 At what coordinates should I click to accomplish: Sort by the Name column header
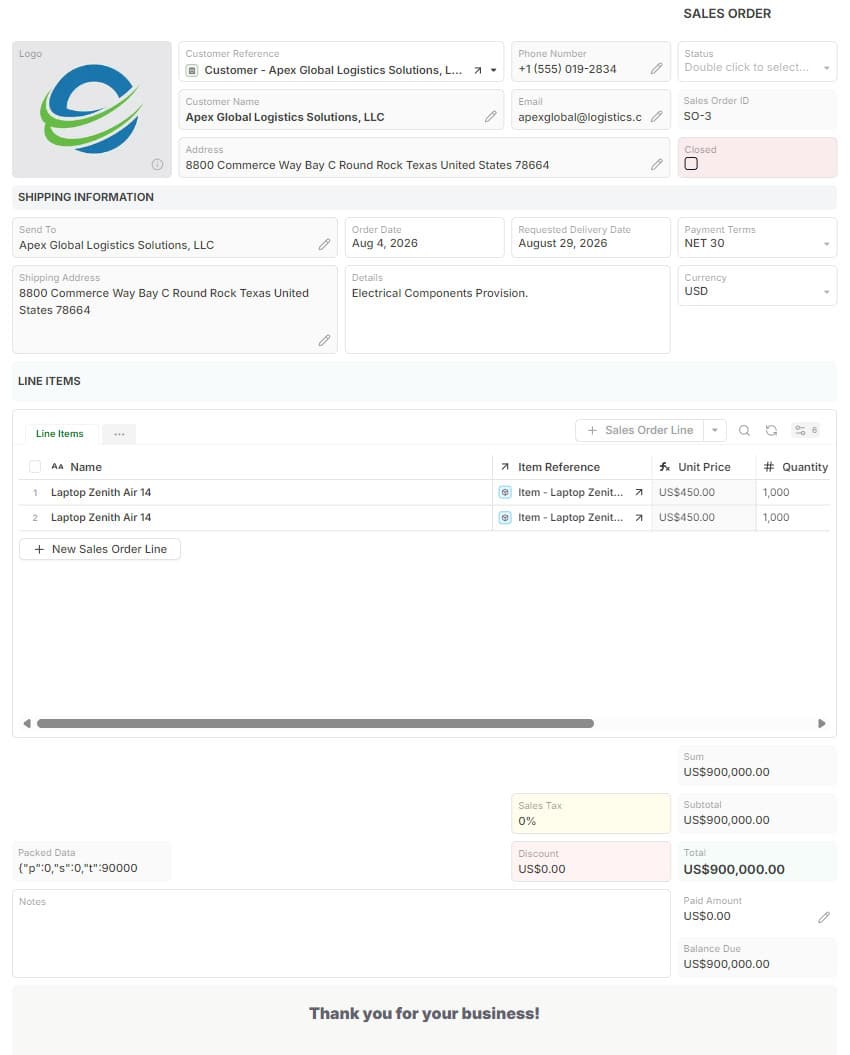(86, 467)
